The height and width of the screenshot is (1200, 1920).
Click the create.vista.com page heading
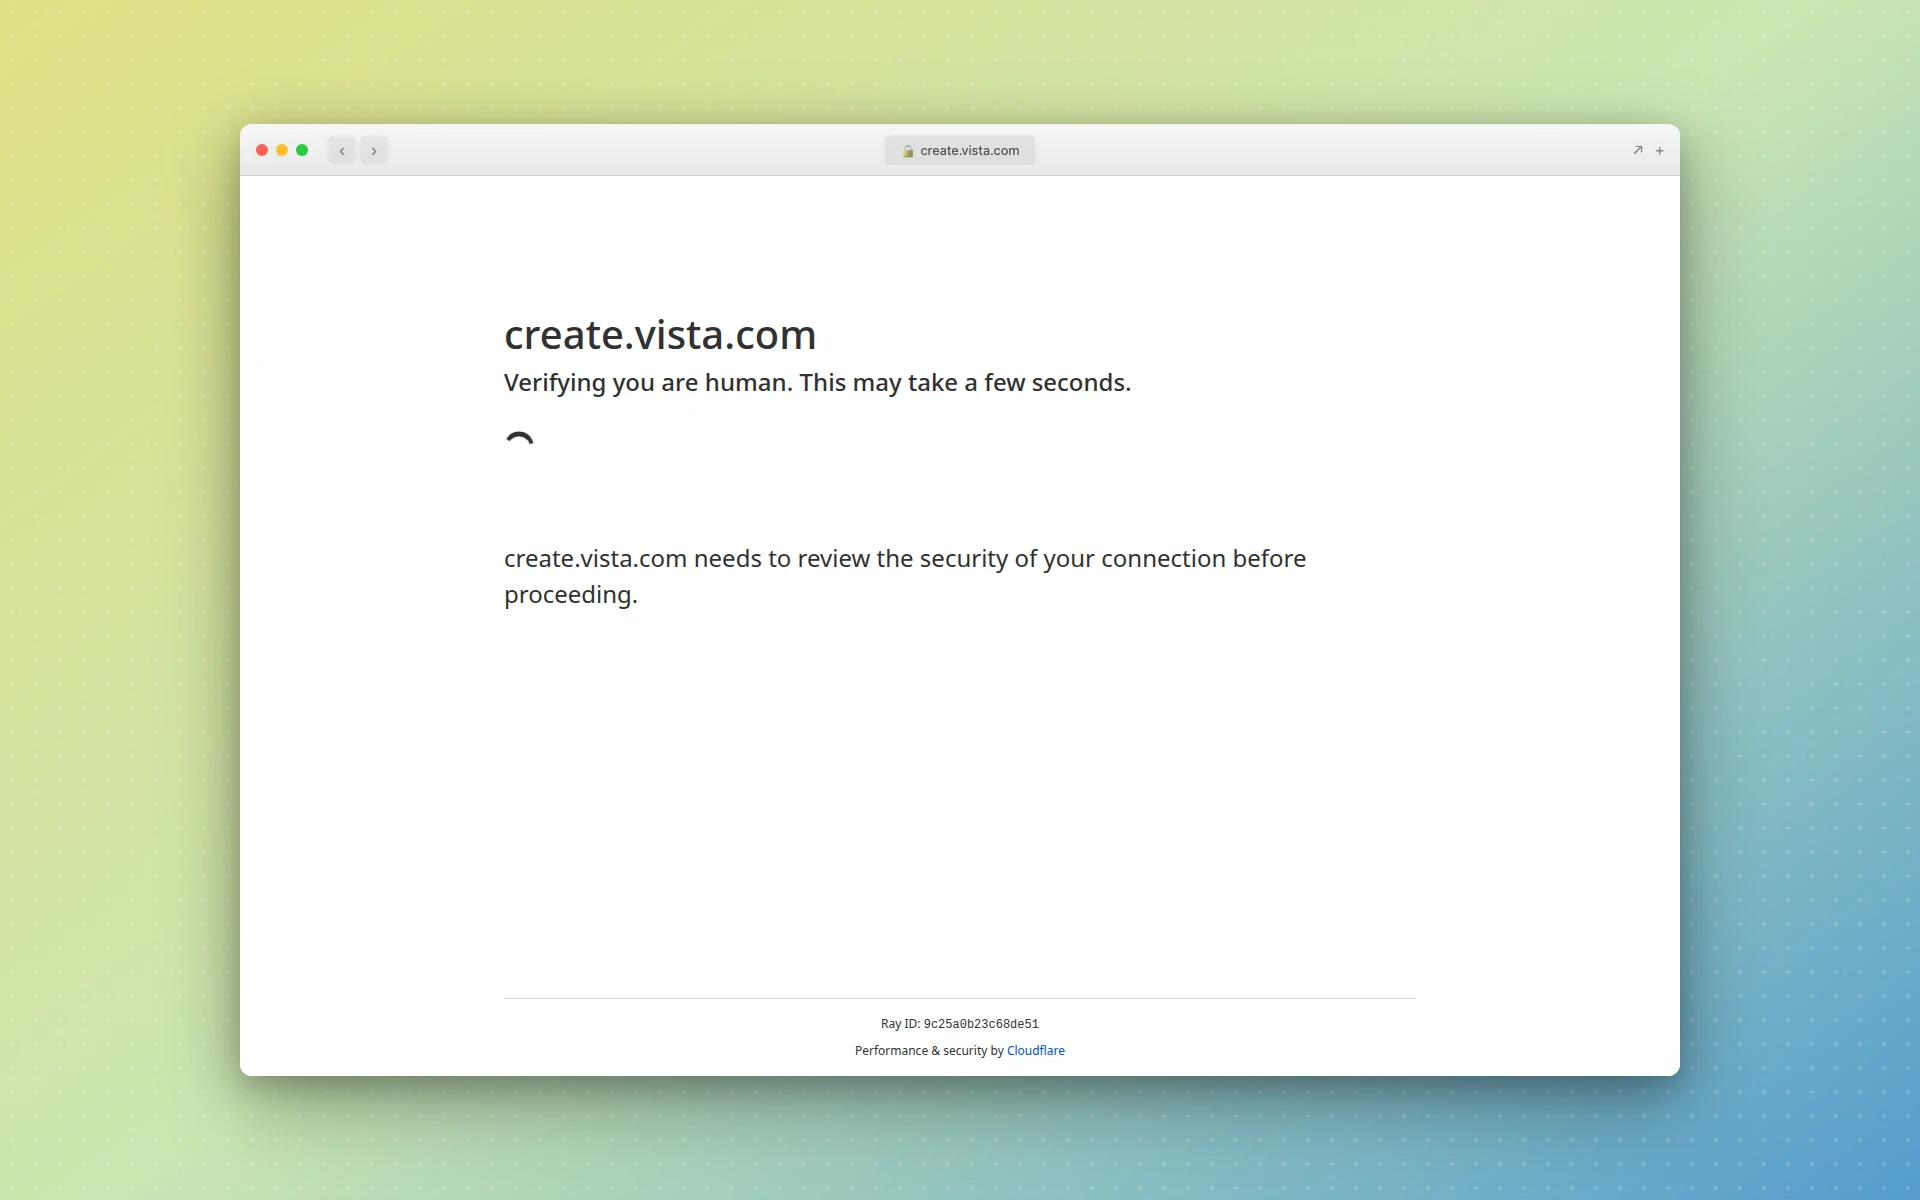(x=660, y=334)
